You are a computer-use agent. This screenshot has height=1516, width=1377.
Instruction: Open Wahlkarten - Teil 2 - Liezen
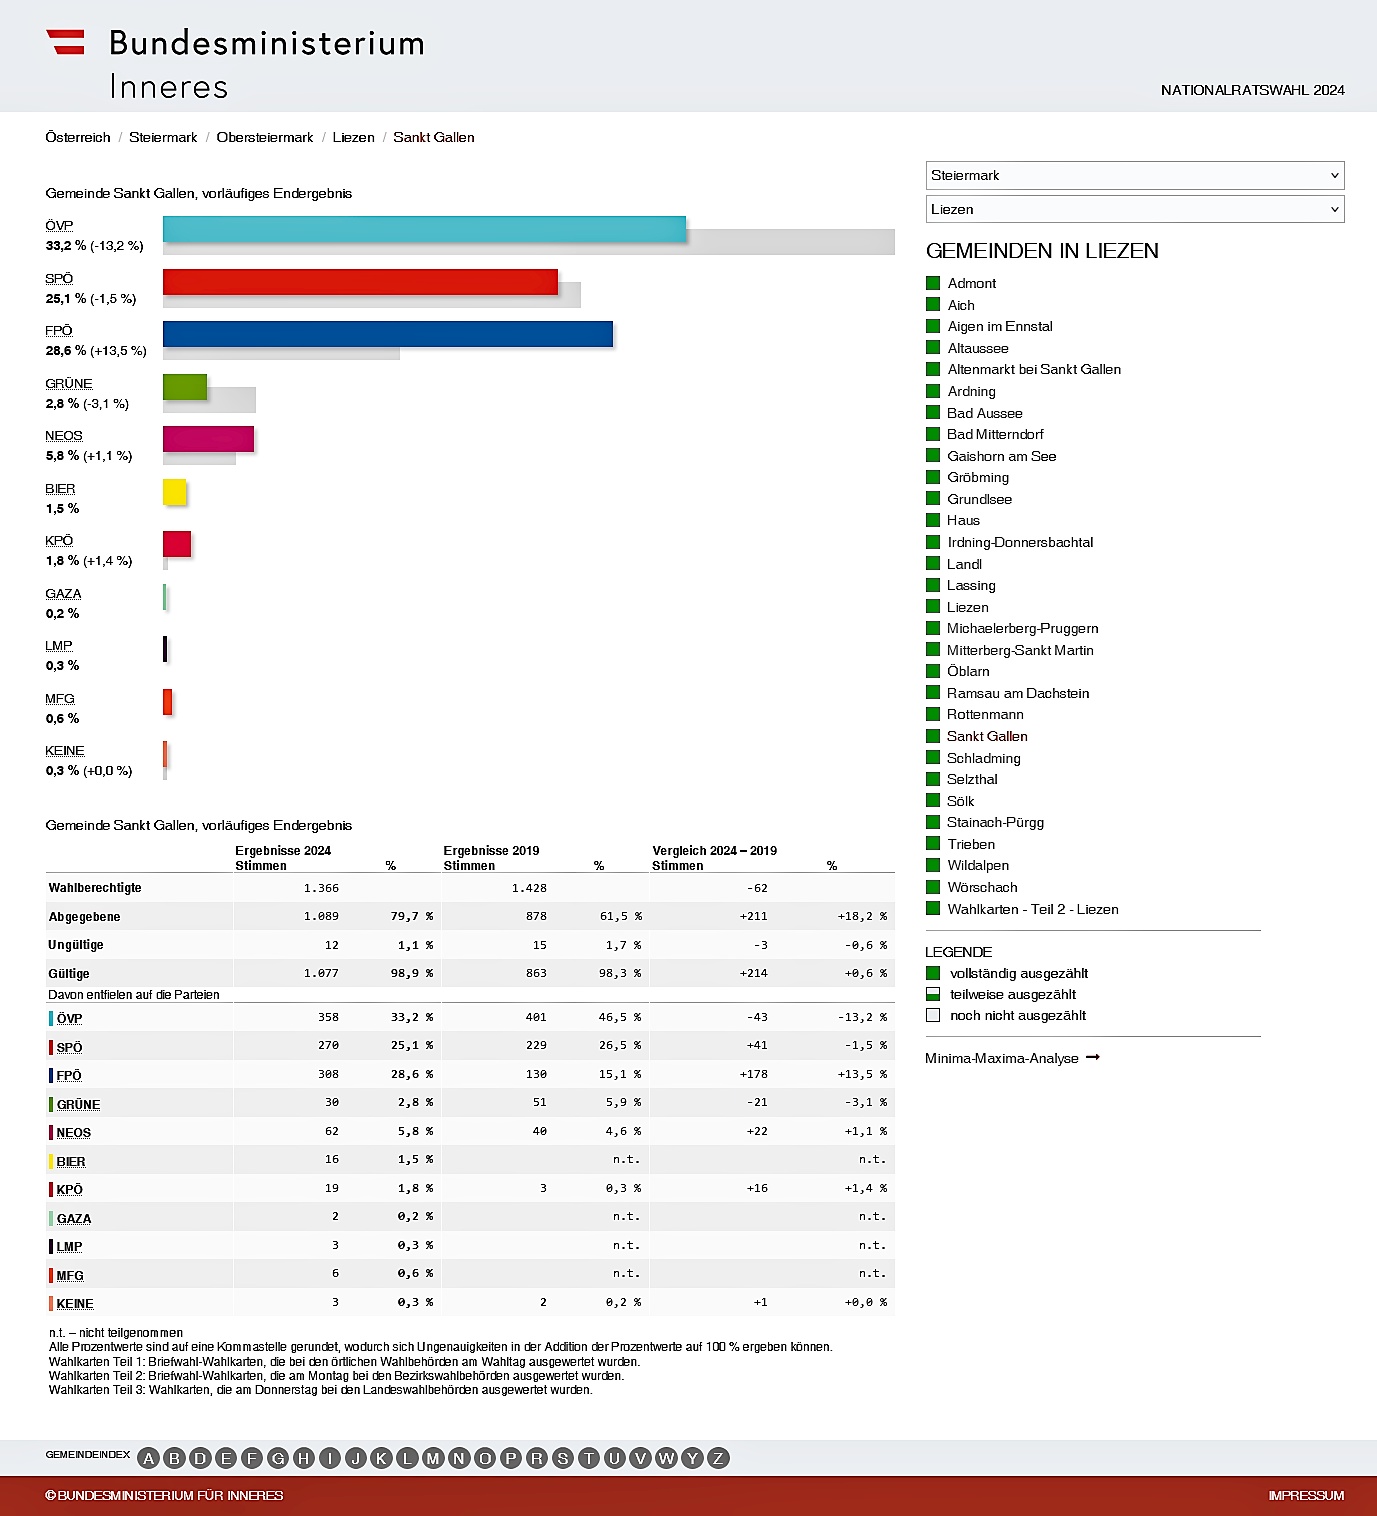[1033, 909]
